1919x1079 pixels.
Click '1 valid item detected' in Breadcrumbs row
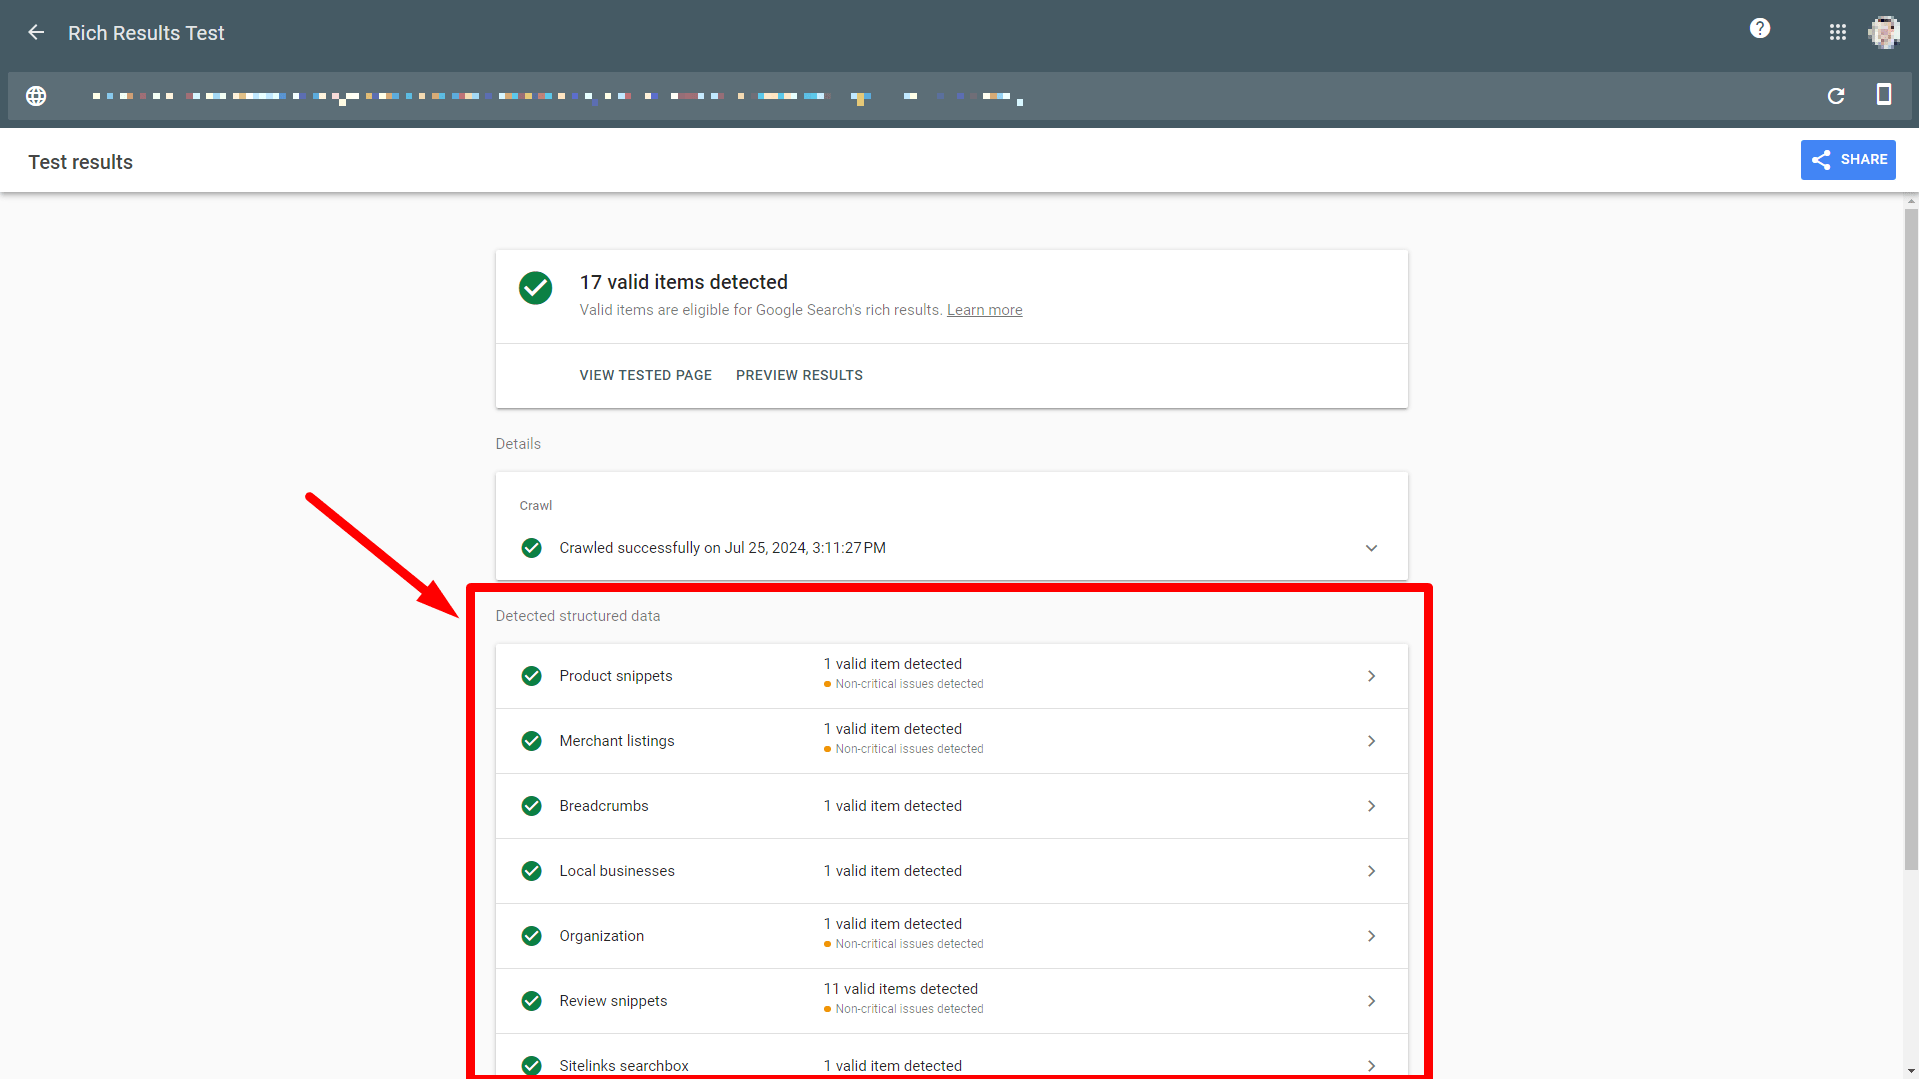pos(893,806)
